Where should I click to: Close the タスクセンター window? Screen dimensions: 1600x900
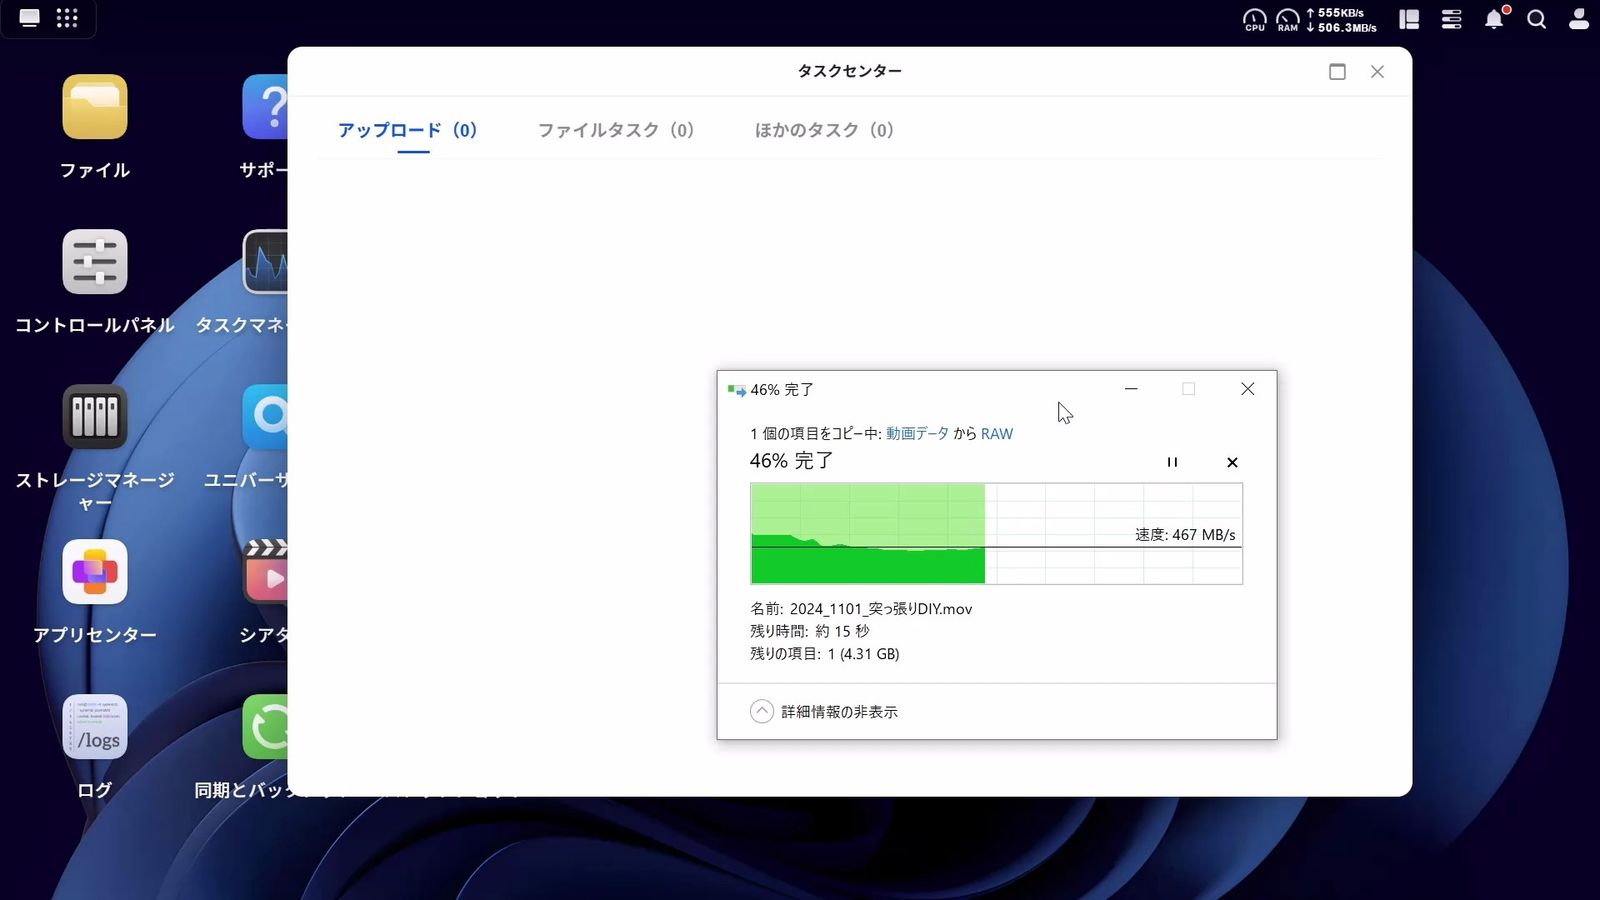click(1377, 71)
